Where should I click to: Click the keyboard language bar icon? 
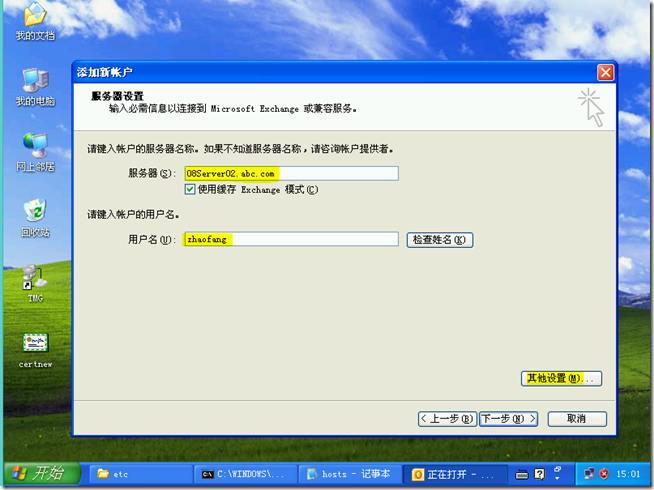click(522, 474)
